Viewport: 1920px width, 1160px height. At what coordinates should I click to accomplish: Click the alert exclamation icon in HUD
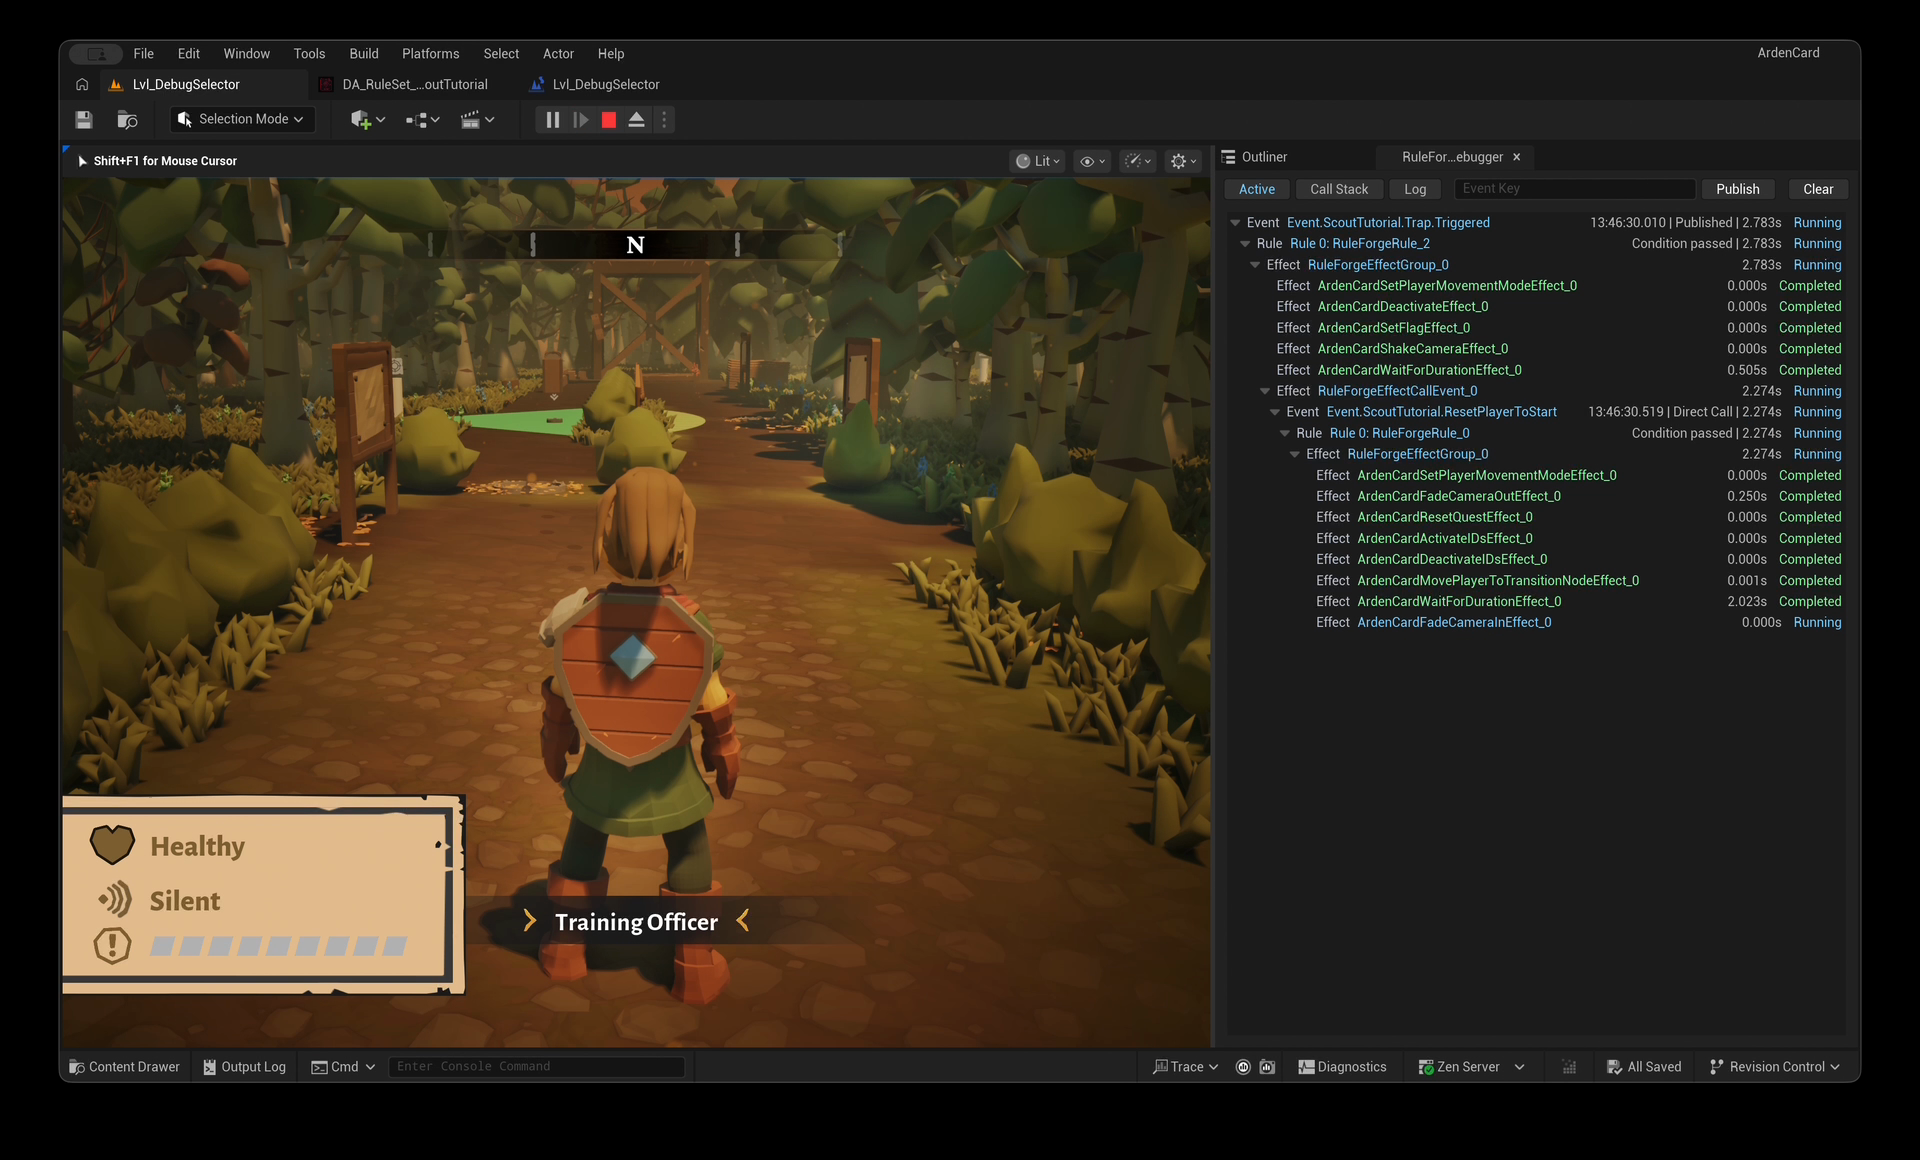pyautogui.click(x=112, y=945)
